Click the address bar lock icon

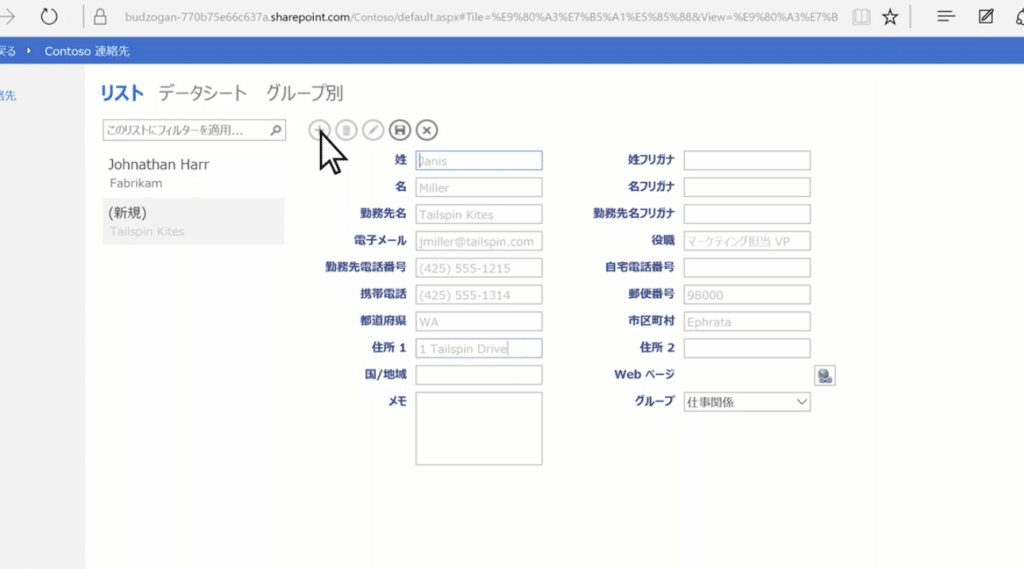point(100,16)
